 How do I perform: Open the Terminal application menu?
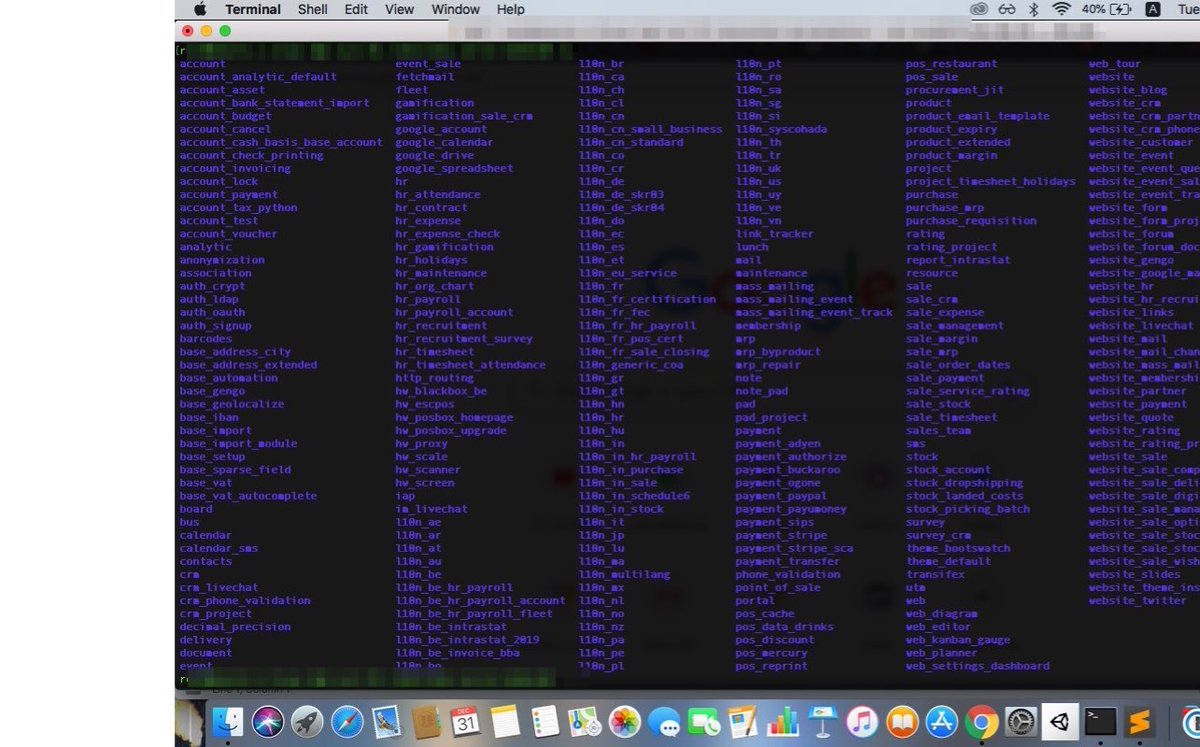[253, 9]
